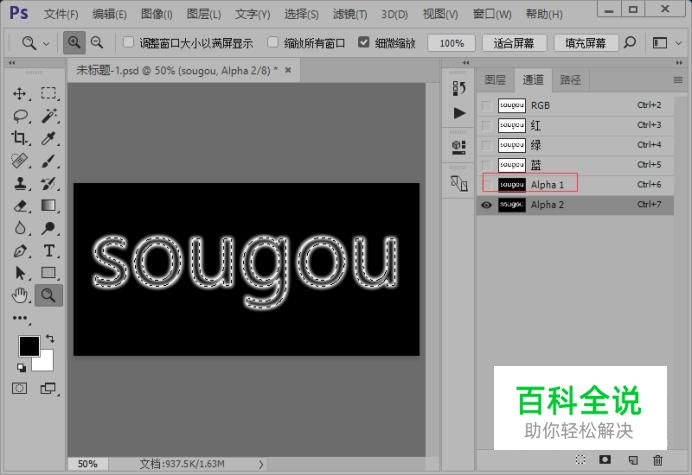Select the Path Selection tool
Screen dimensions: 692x475
pyautogui.click(x=19, y=273)
